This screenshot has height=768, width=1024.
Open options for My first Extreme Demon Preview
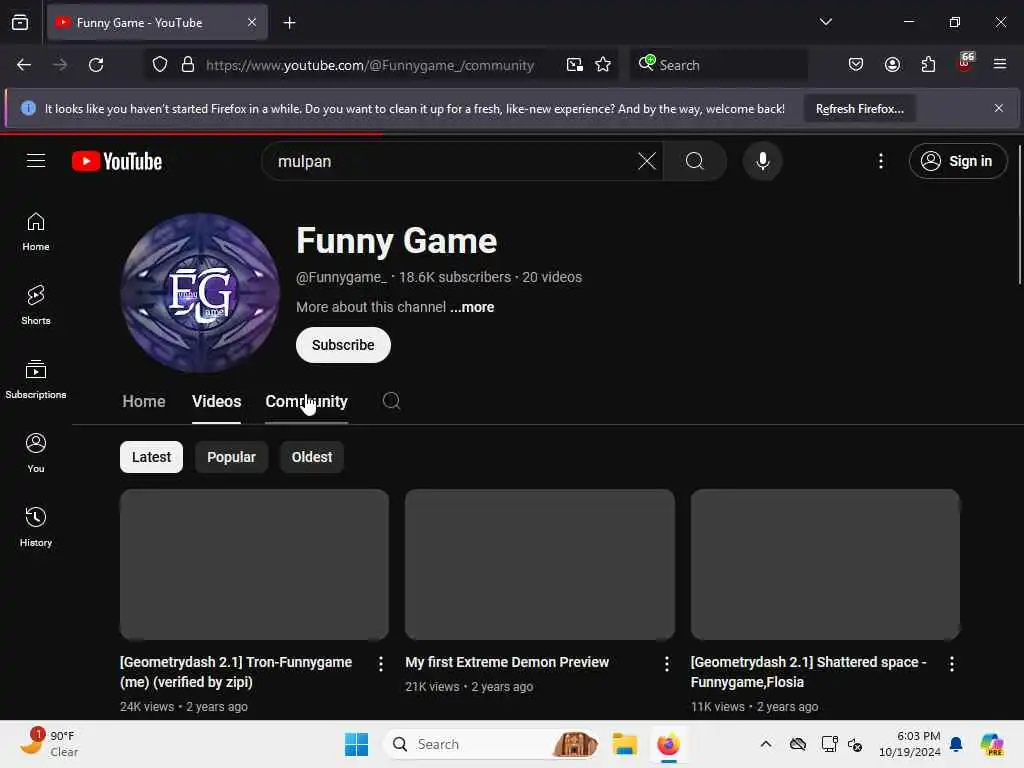coord(666,664)
